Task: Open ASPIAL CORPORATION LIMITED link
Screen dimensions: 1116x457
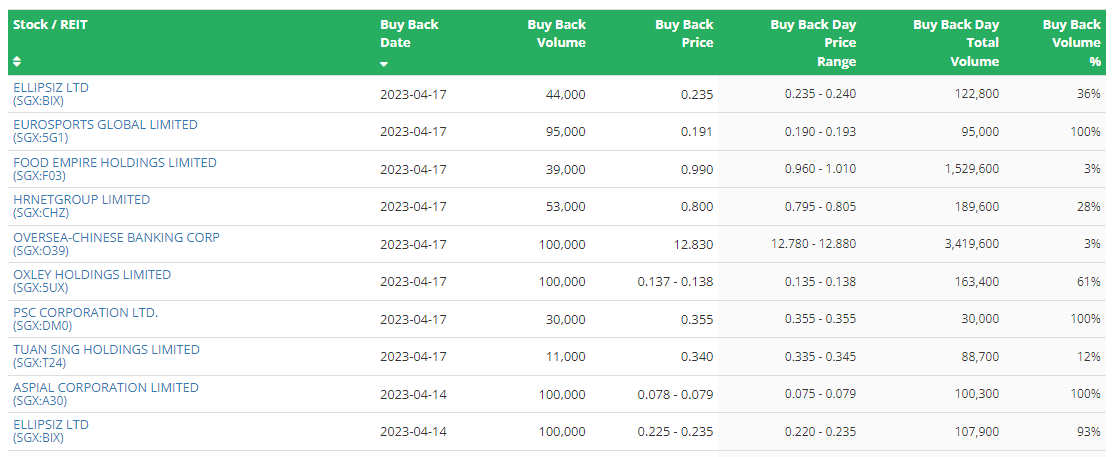Action: [105, 387]
